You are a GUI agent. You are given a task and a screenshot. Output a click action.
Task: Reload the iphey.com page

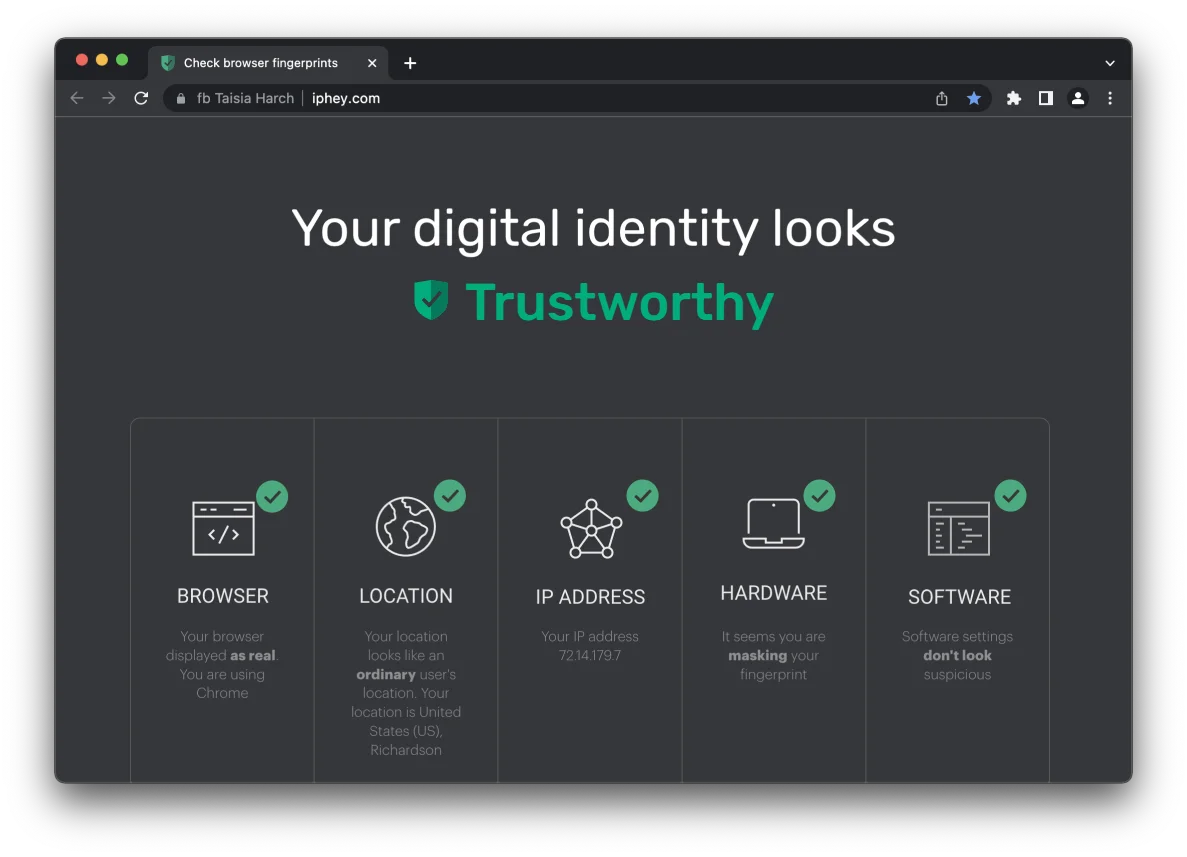coord(141,98)
